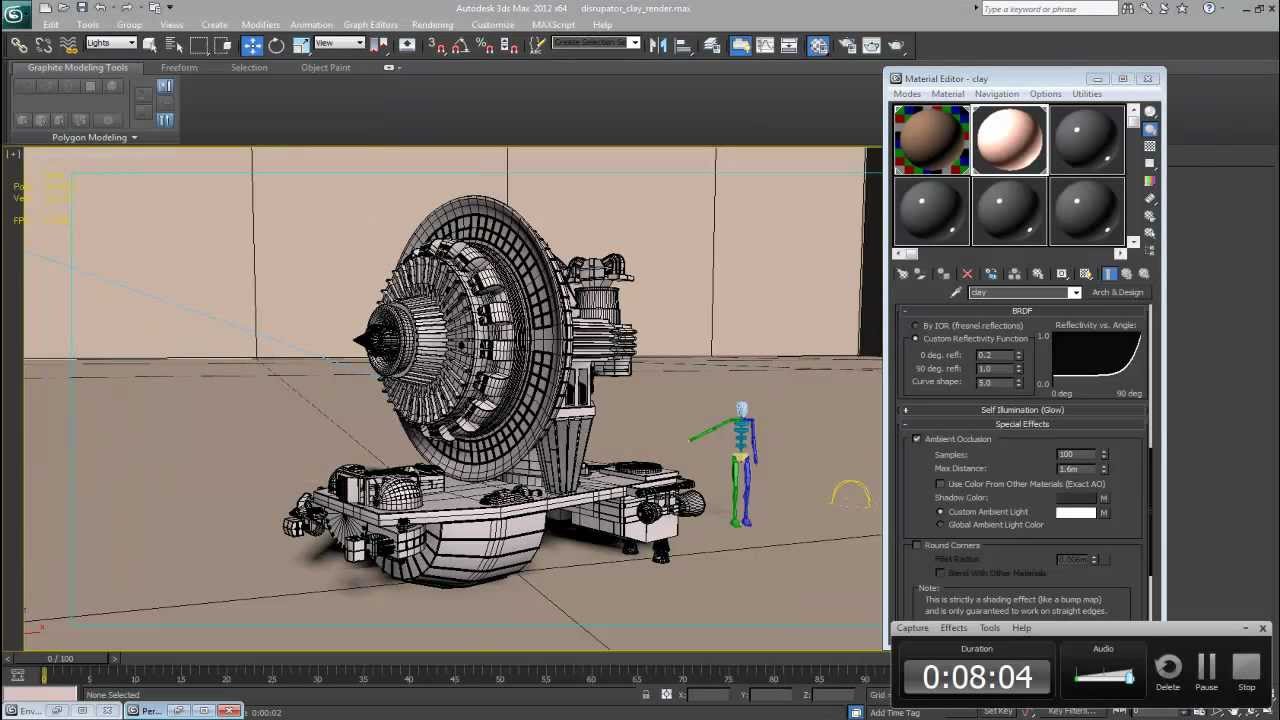
Task: Open the recorder's Effects menu
Action: [x=953, y=628]
